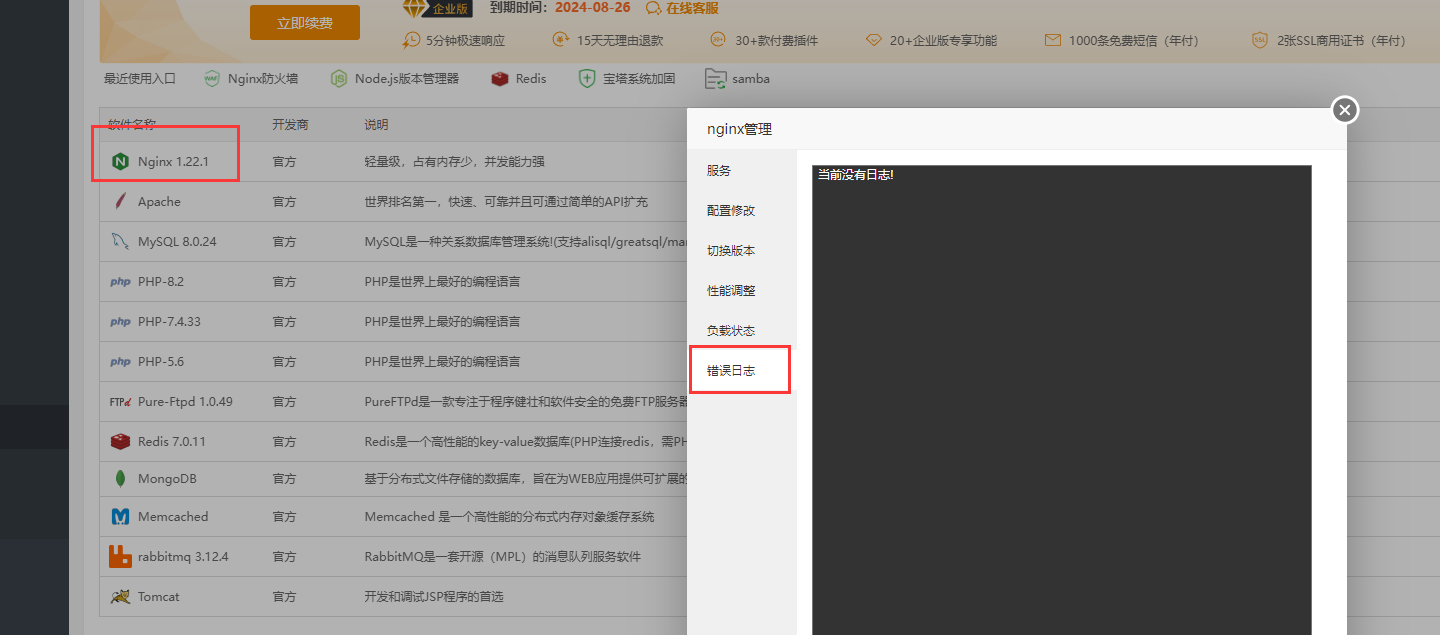Screen dimensions: 1440x635
Task: Open rabbitmq 3.12.4 software name
Action: pos(183,557)
